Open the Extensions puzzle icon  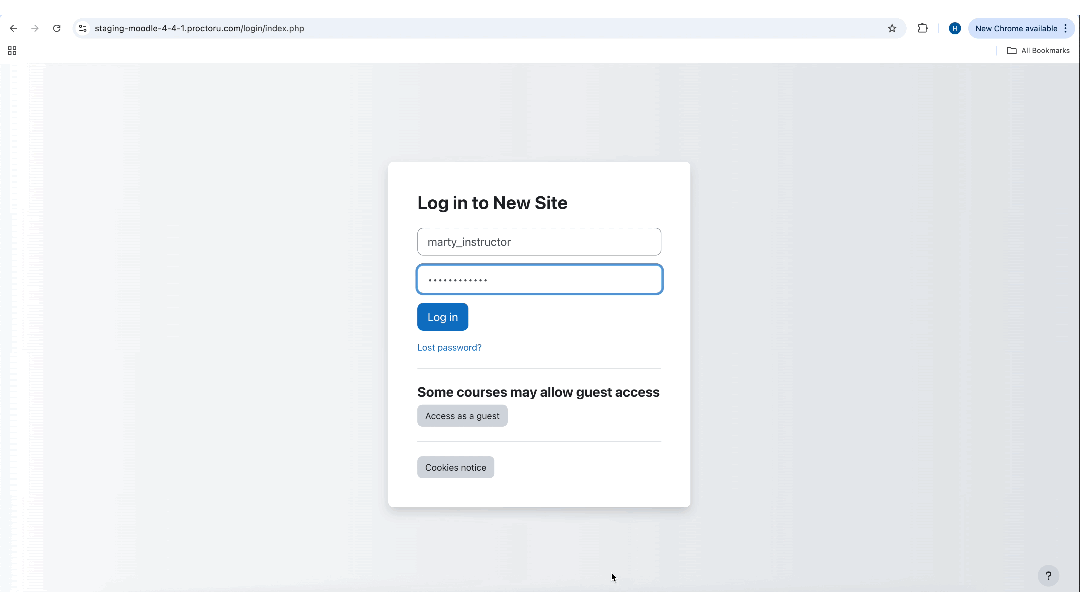pos(922,28)
